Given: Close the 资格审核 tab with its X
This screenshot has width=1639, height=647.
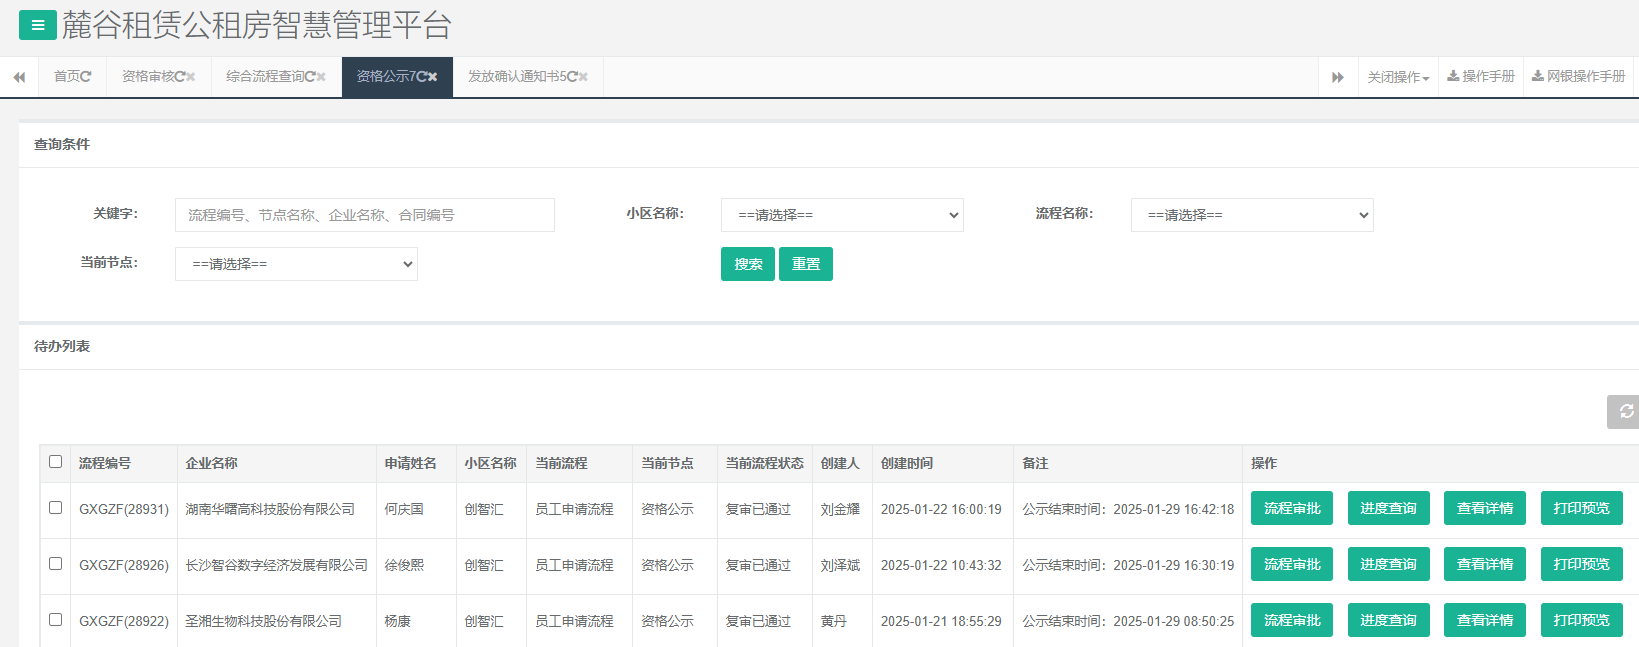Looking at the screenshot, I should pyautogui.click(x=191, y=77).
